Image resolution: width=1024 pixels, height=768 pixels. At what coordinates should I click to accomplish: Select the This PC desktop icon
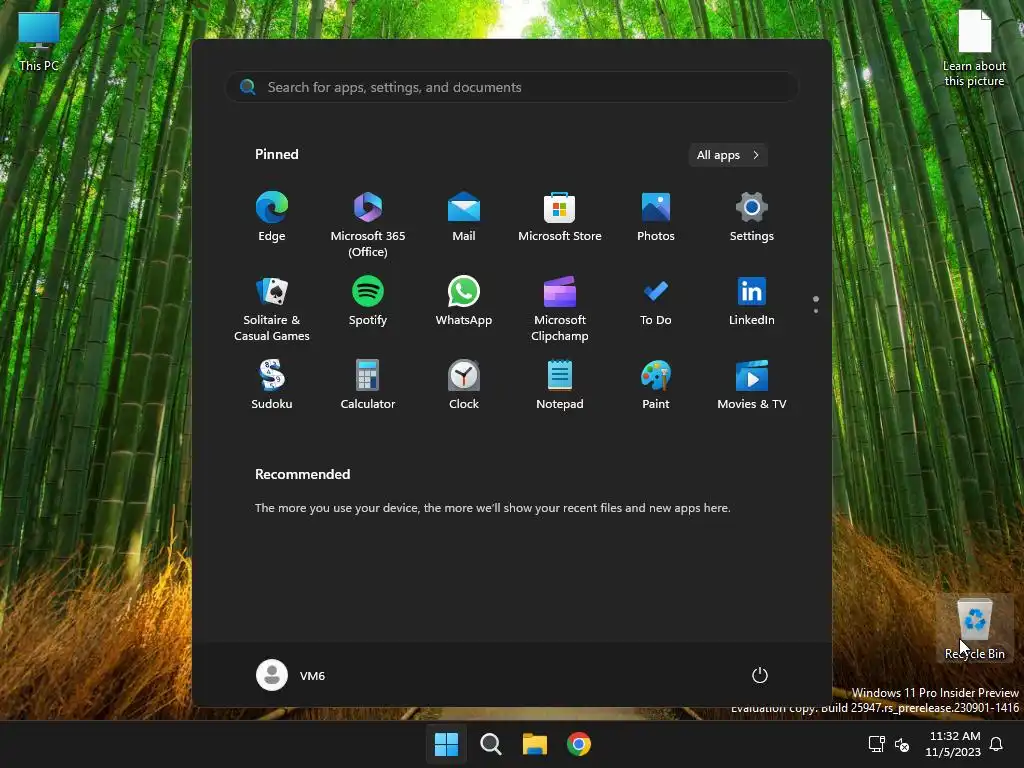pyautogui.click(x=39, y=41)
